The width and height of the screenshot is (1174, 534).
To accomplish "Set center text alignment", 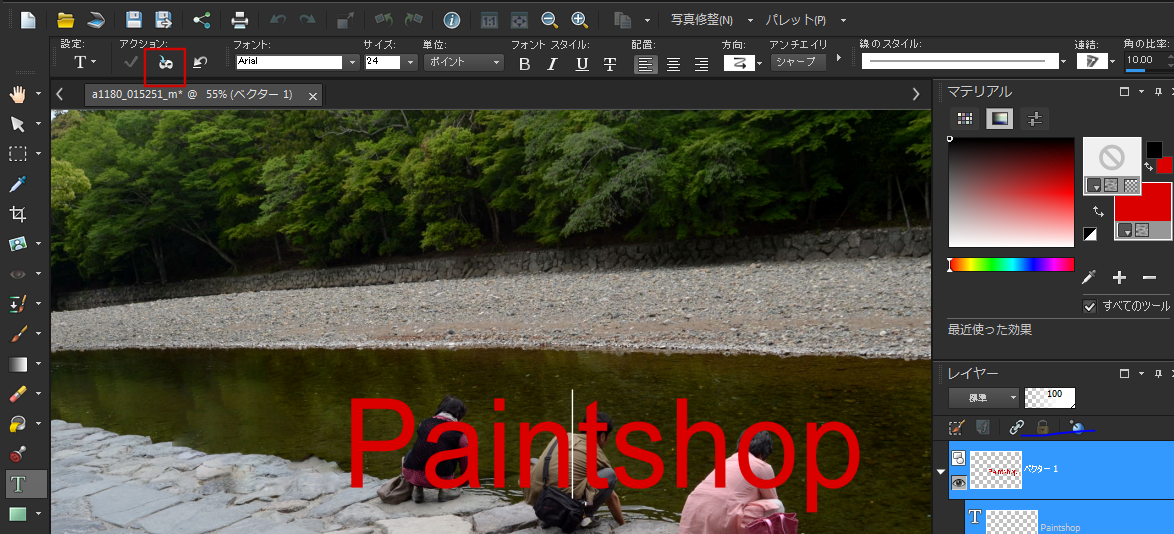I will point(673,64).
